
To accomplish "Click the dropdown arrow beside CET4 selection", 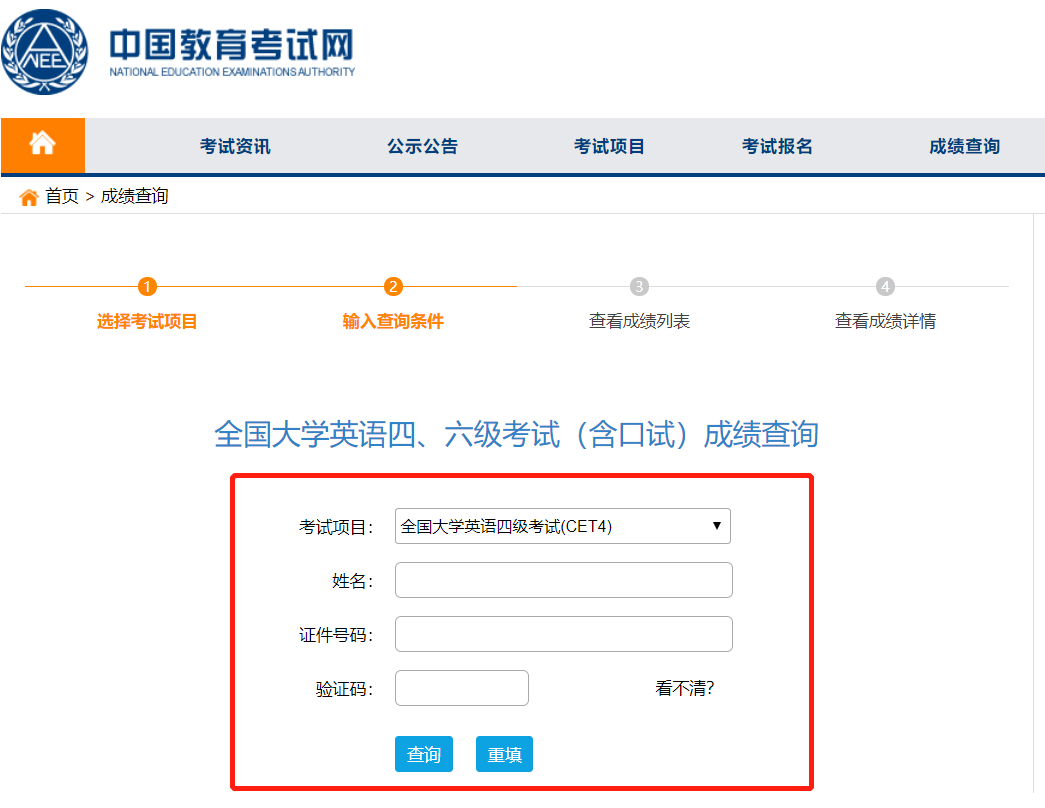I will (x=716, y=526).
